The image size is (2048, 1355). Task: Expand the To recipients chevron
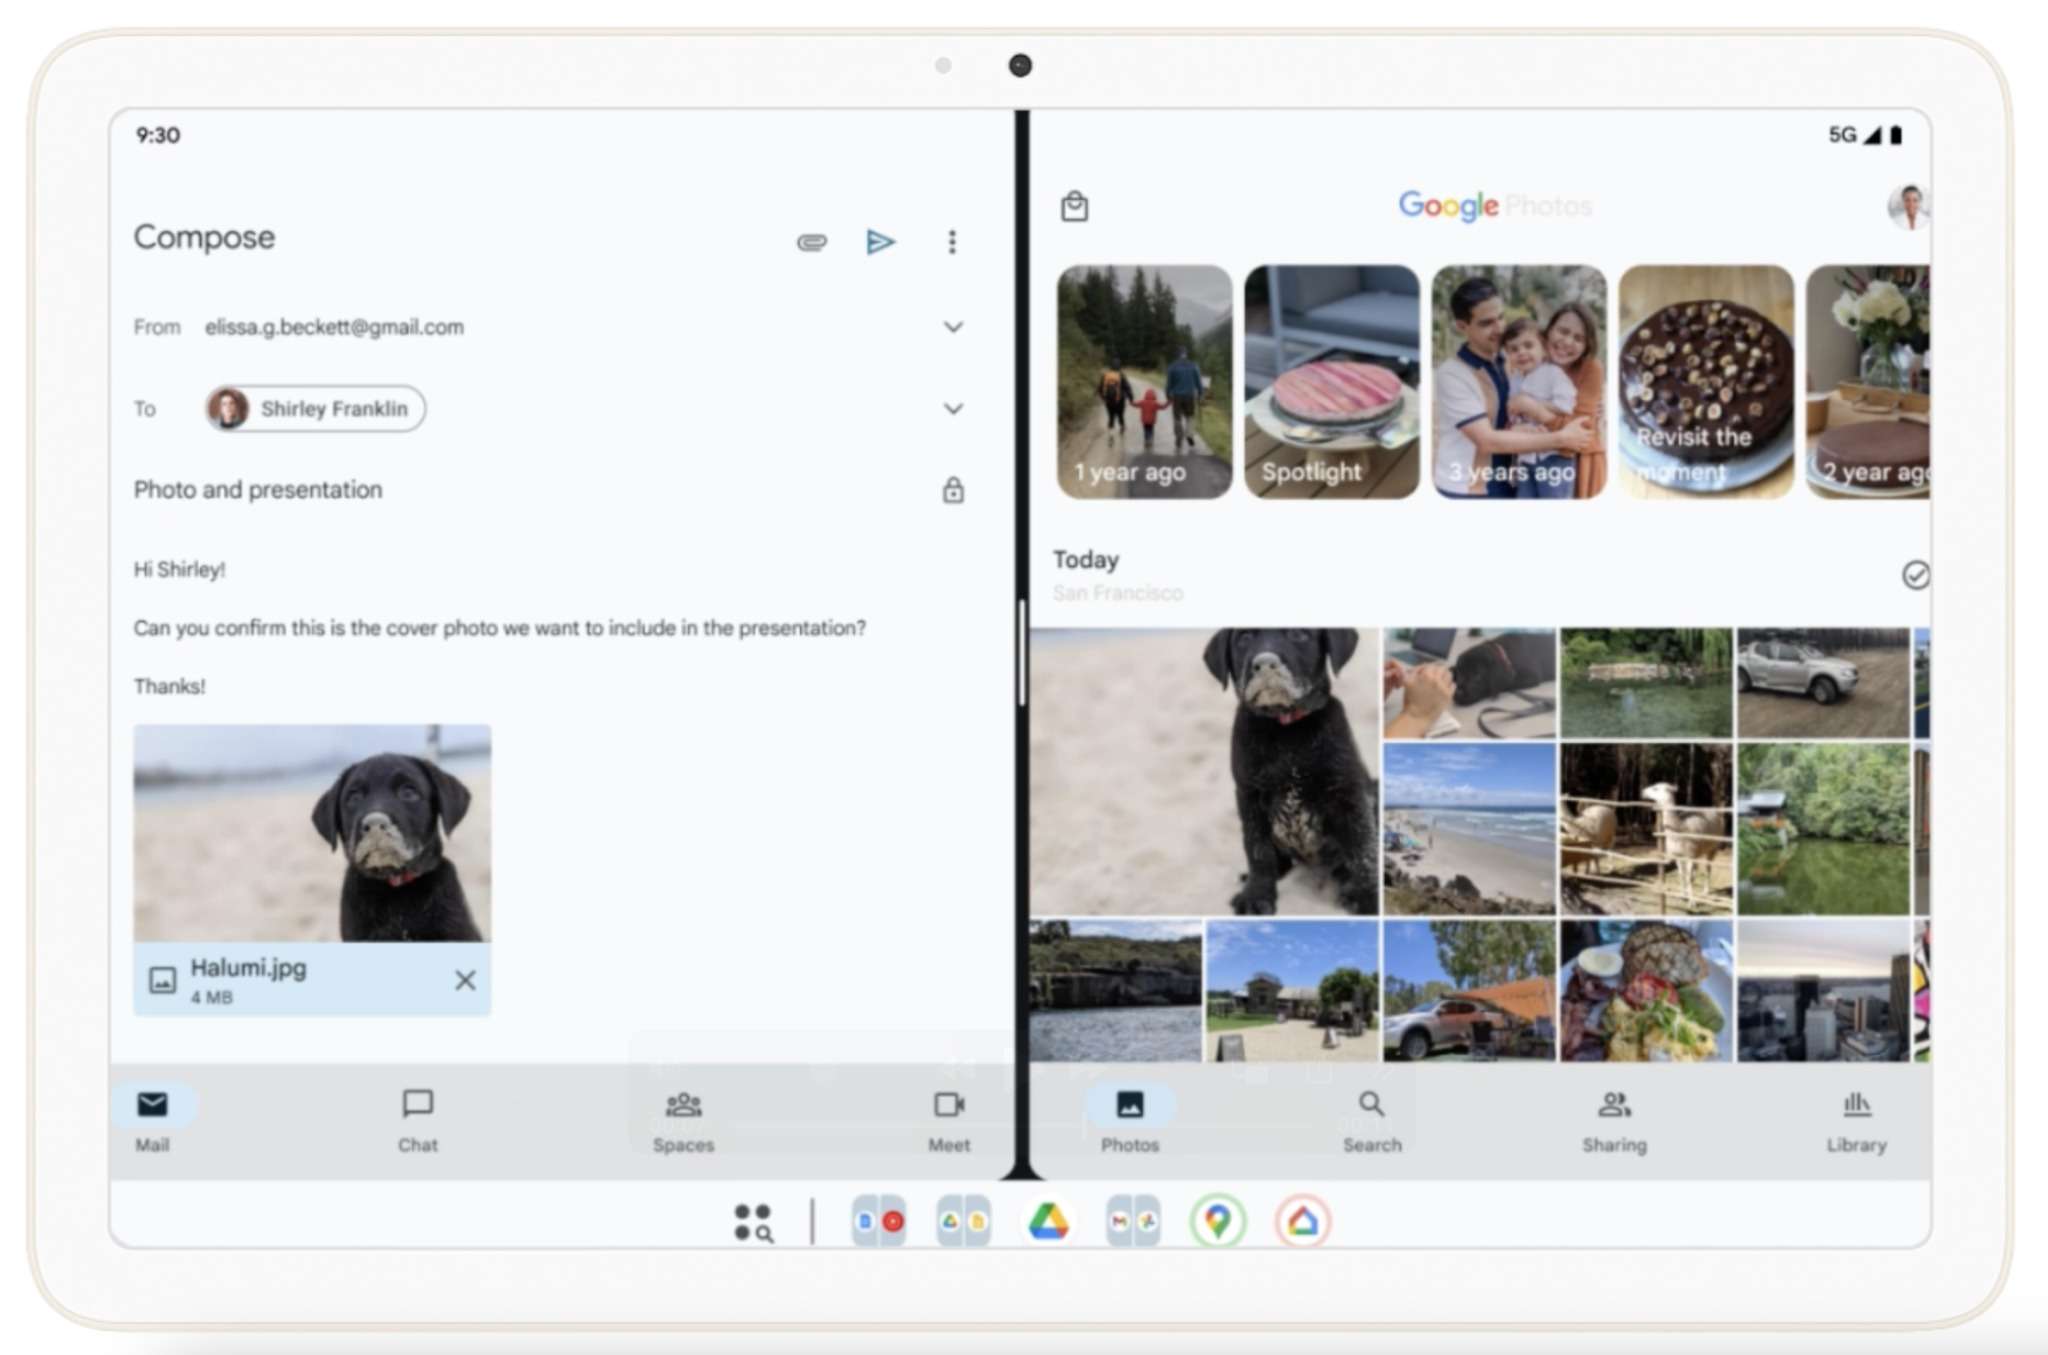[953, 408]
